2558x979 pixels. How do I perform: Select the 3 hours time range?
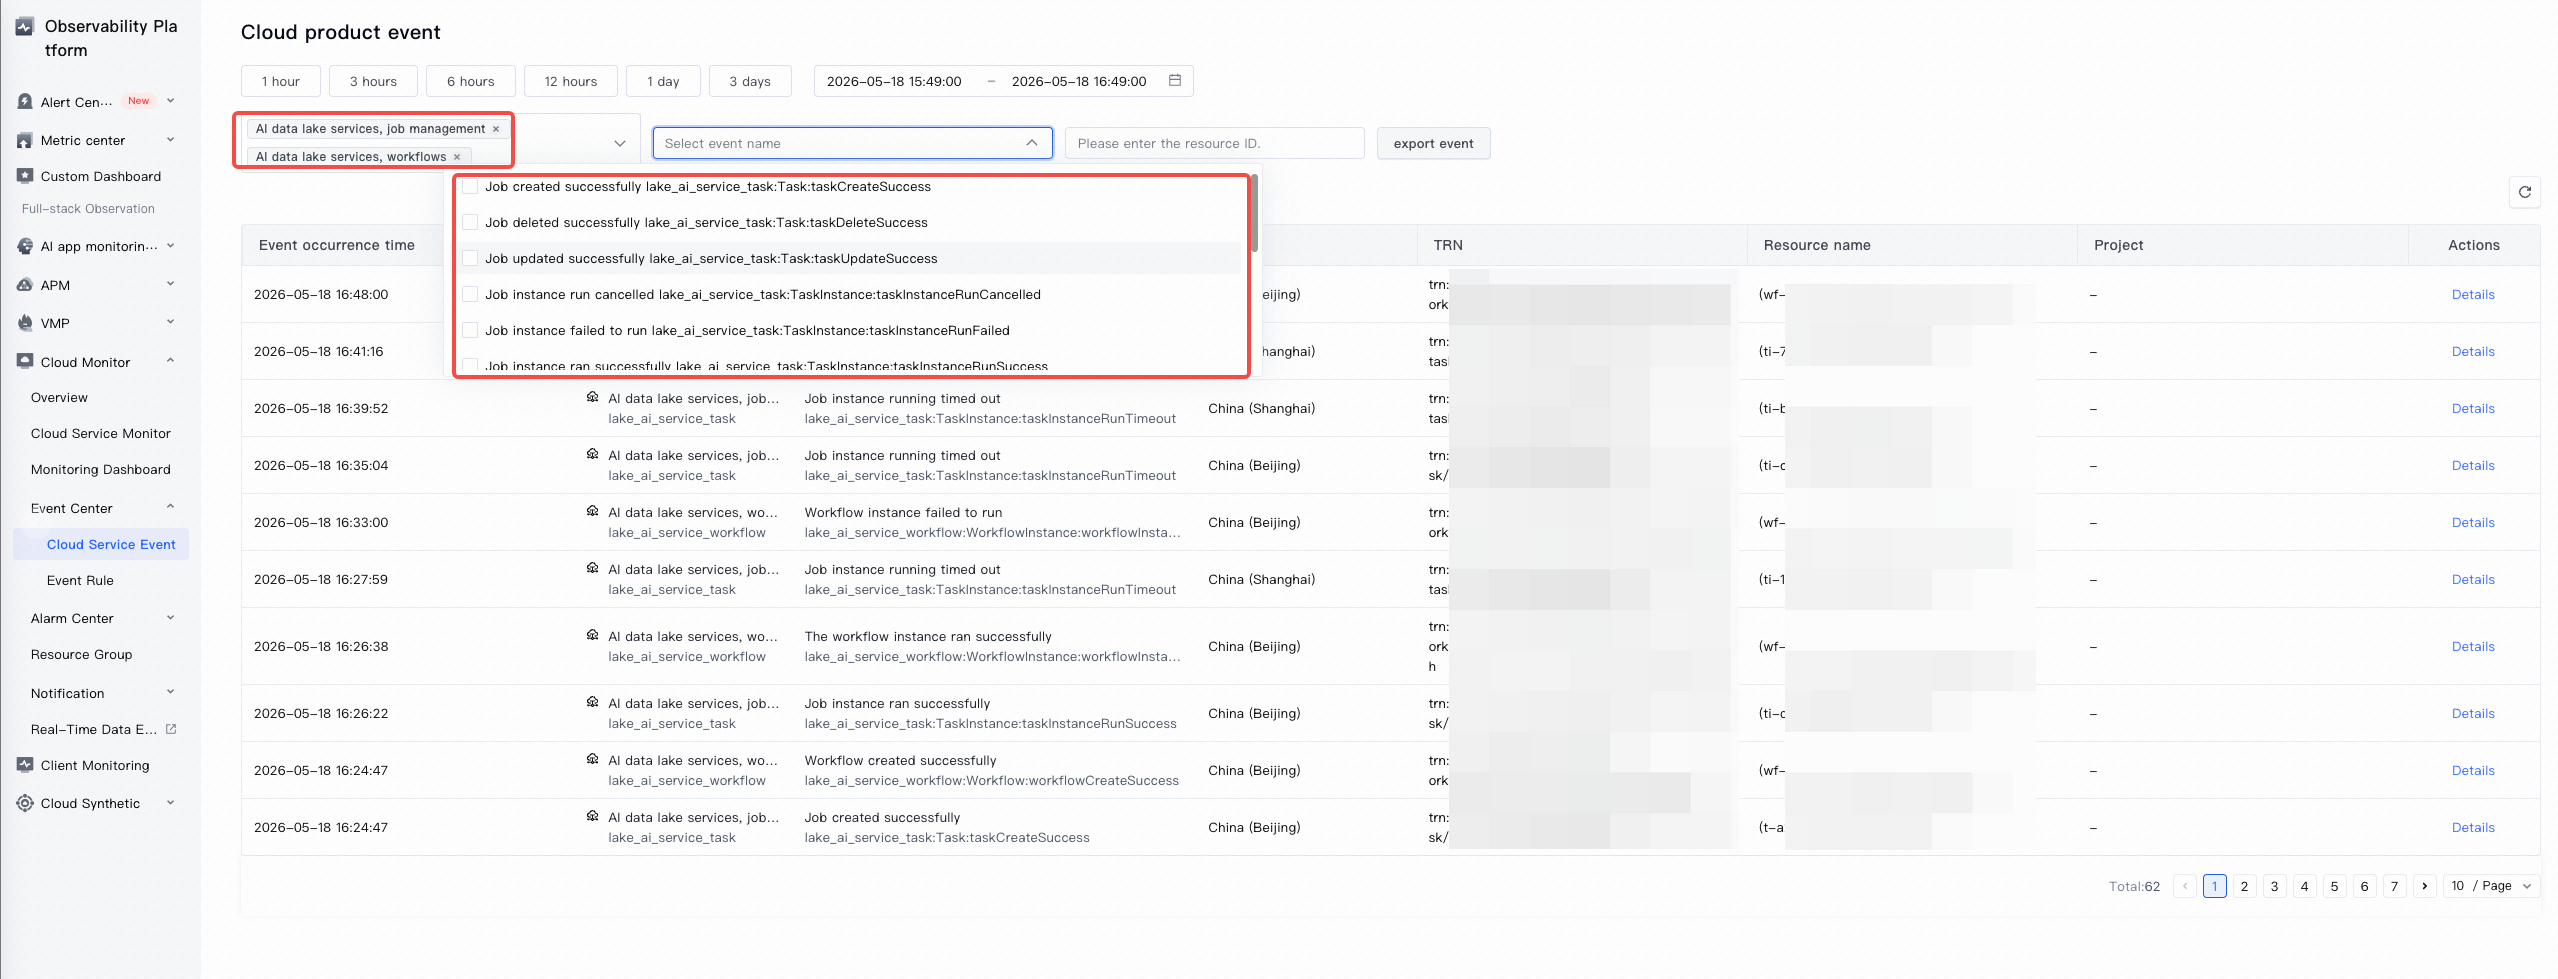pyautogui.click(x=373, y=81)
